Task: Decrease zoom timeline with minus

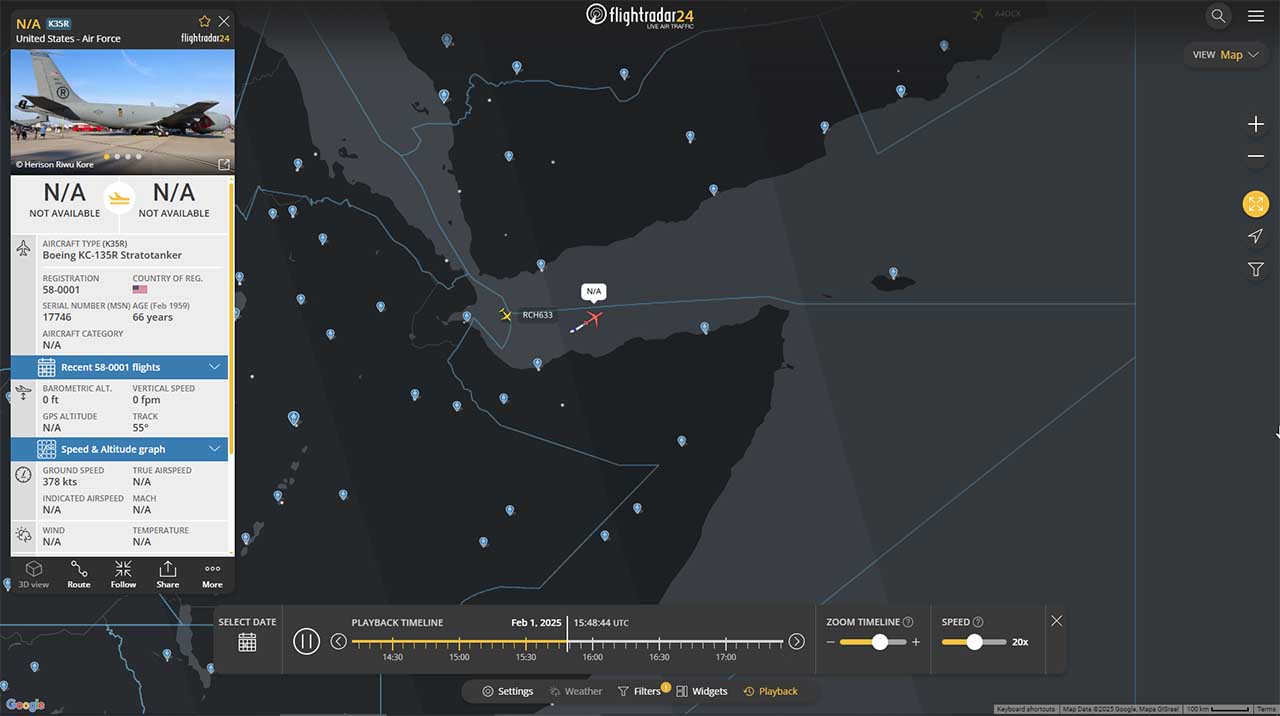Action: point(830,642)
